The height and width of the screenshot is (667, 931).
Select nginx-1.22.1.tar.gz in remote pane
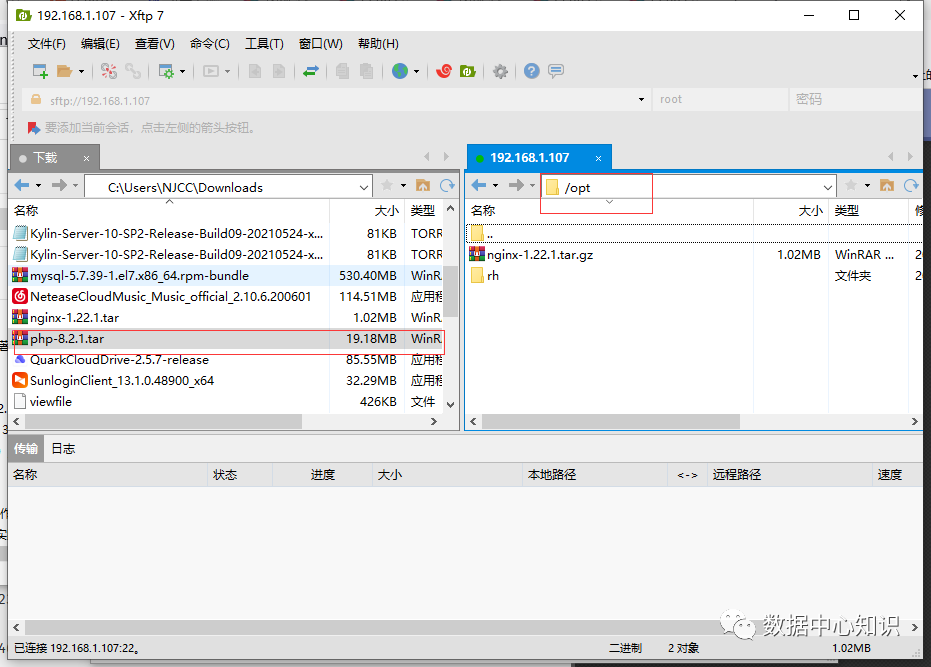(695, 255)
